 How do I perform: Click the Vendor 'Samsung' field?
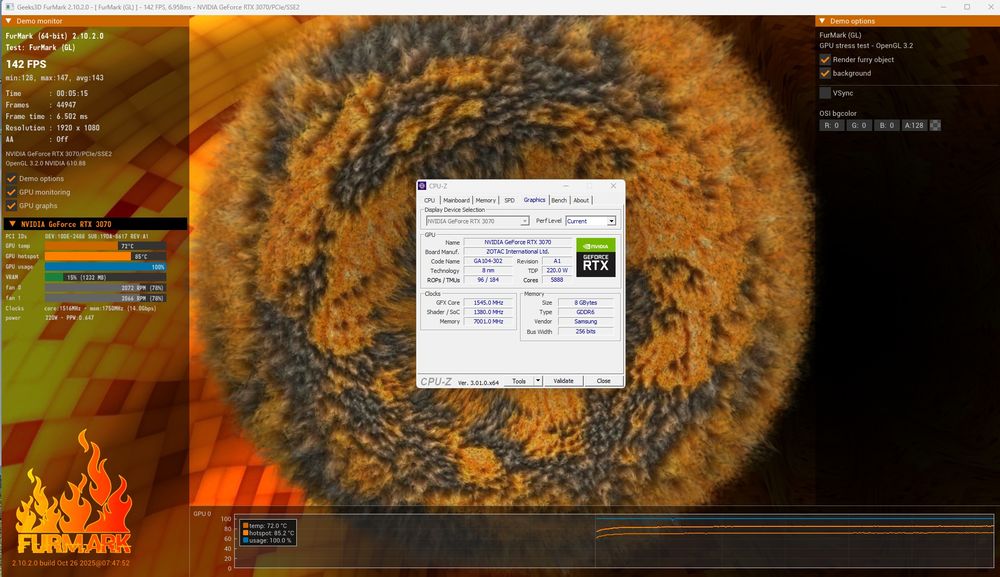585,322
